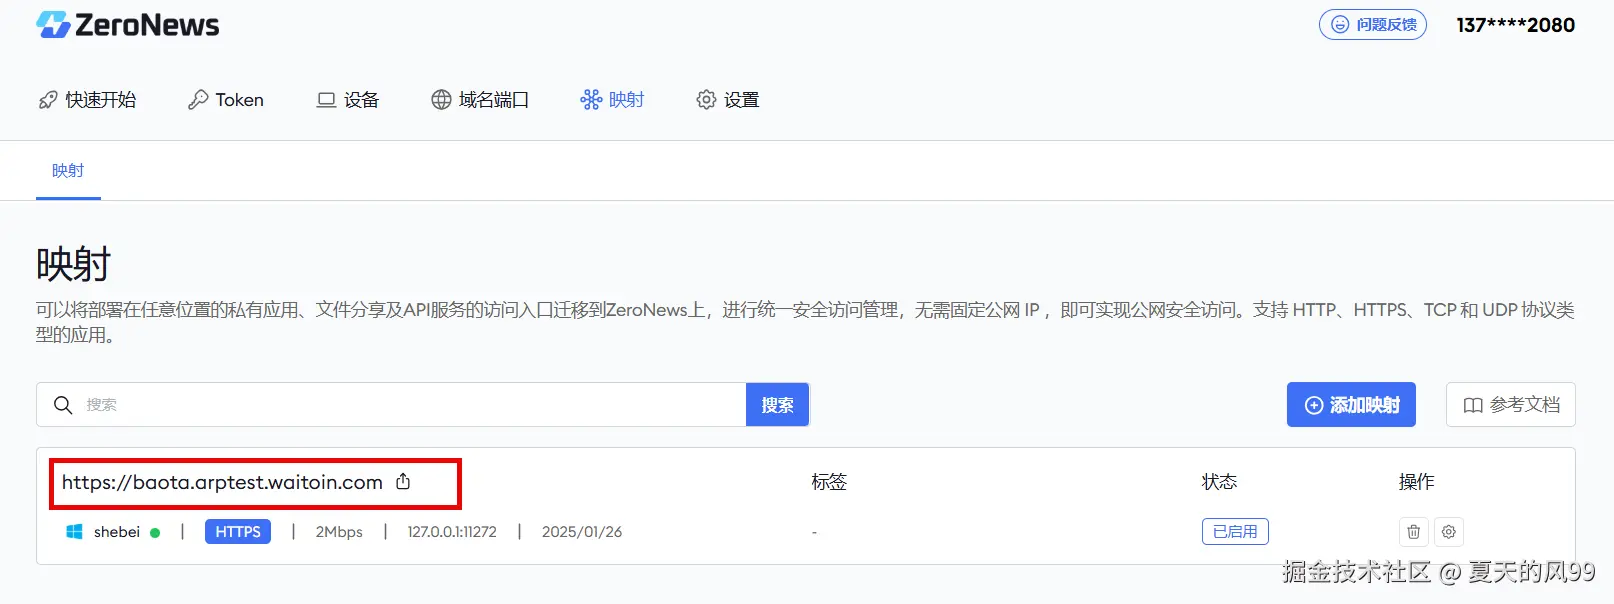Open 设置 settings page
Viewport: 1614px width, 604px height.
tap(728, 100)
